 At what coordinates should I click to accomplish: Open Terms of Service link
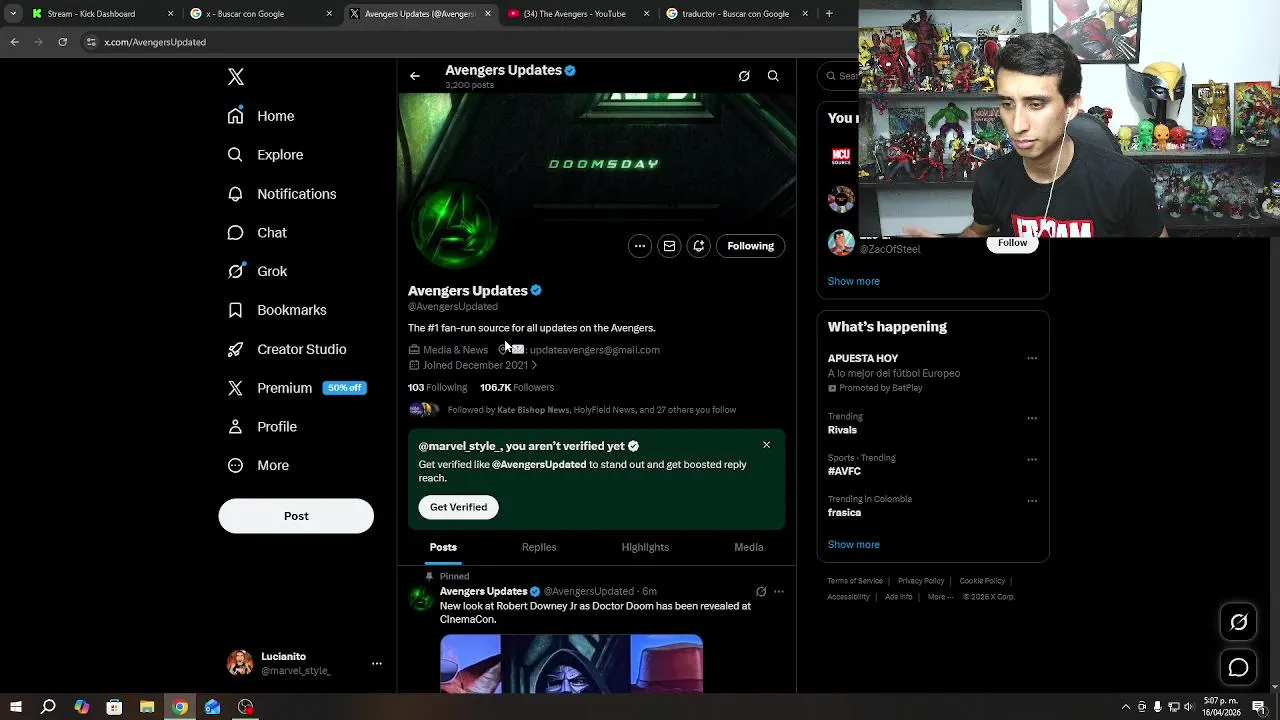tap(855, 581)
